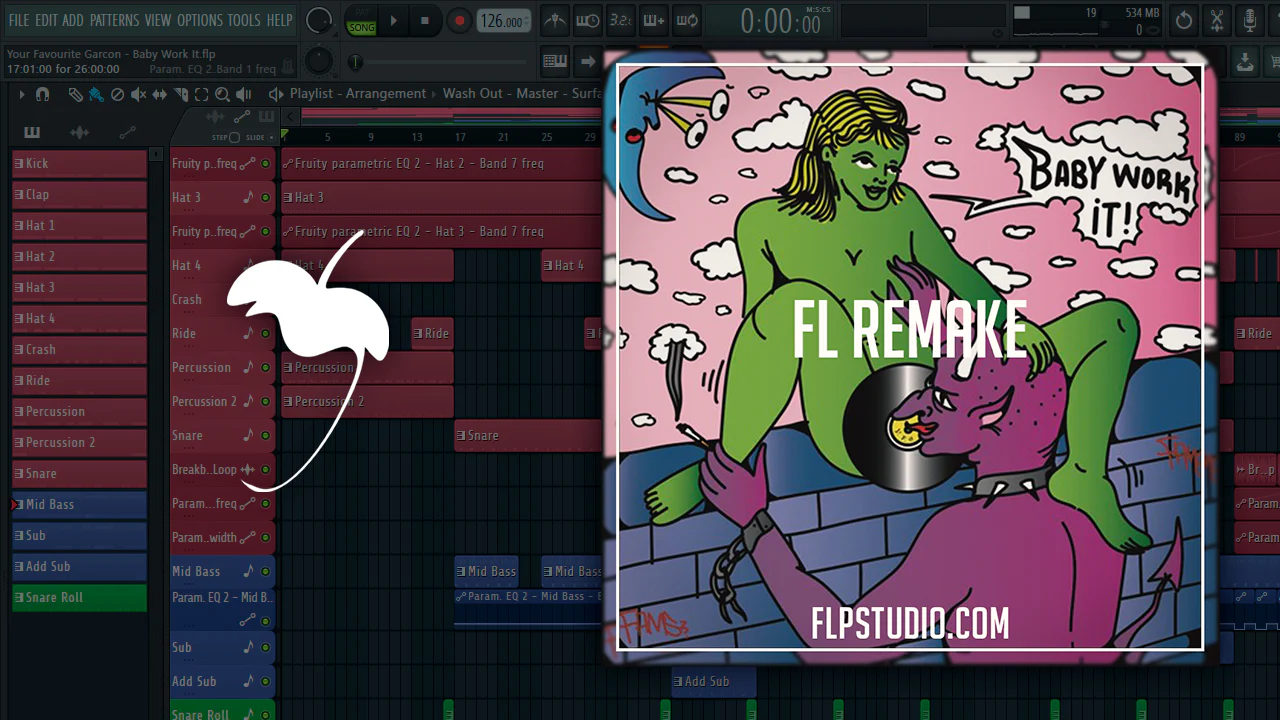Open the audio editor scissors icon
Viewport: 1280px width, 720px height.
(1217, 20)
